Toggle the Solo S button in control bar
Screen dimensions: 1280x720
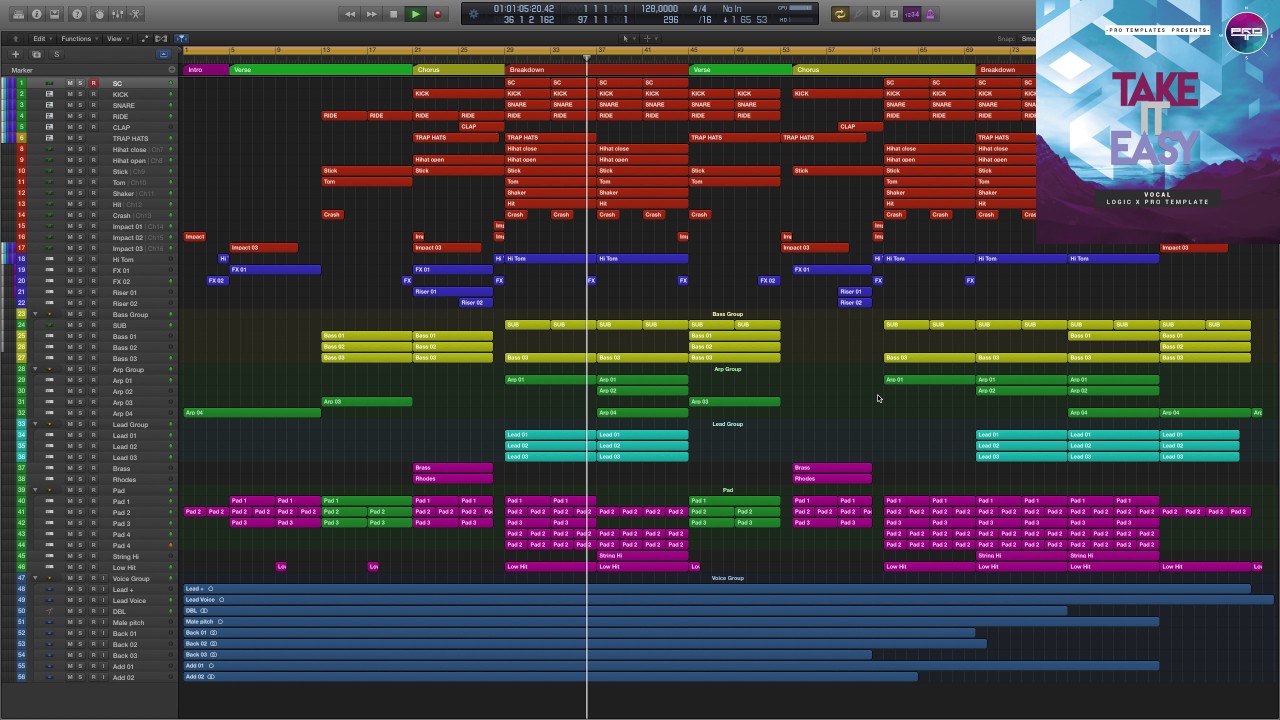894,14
